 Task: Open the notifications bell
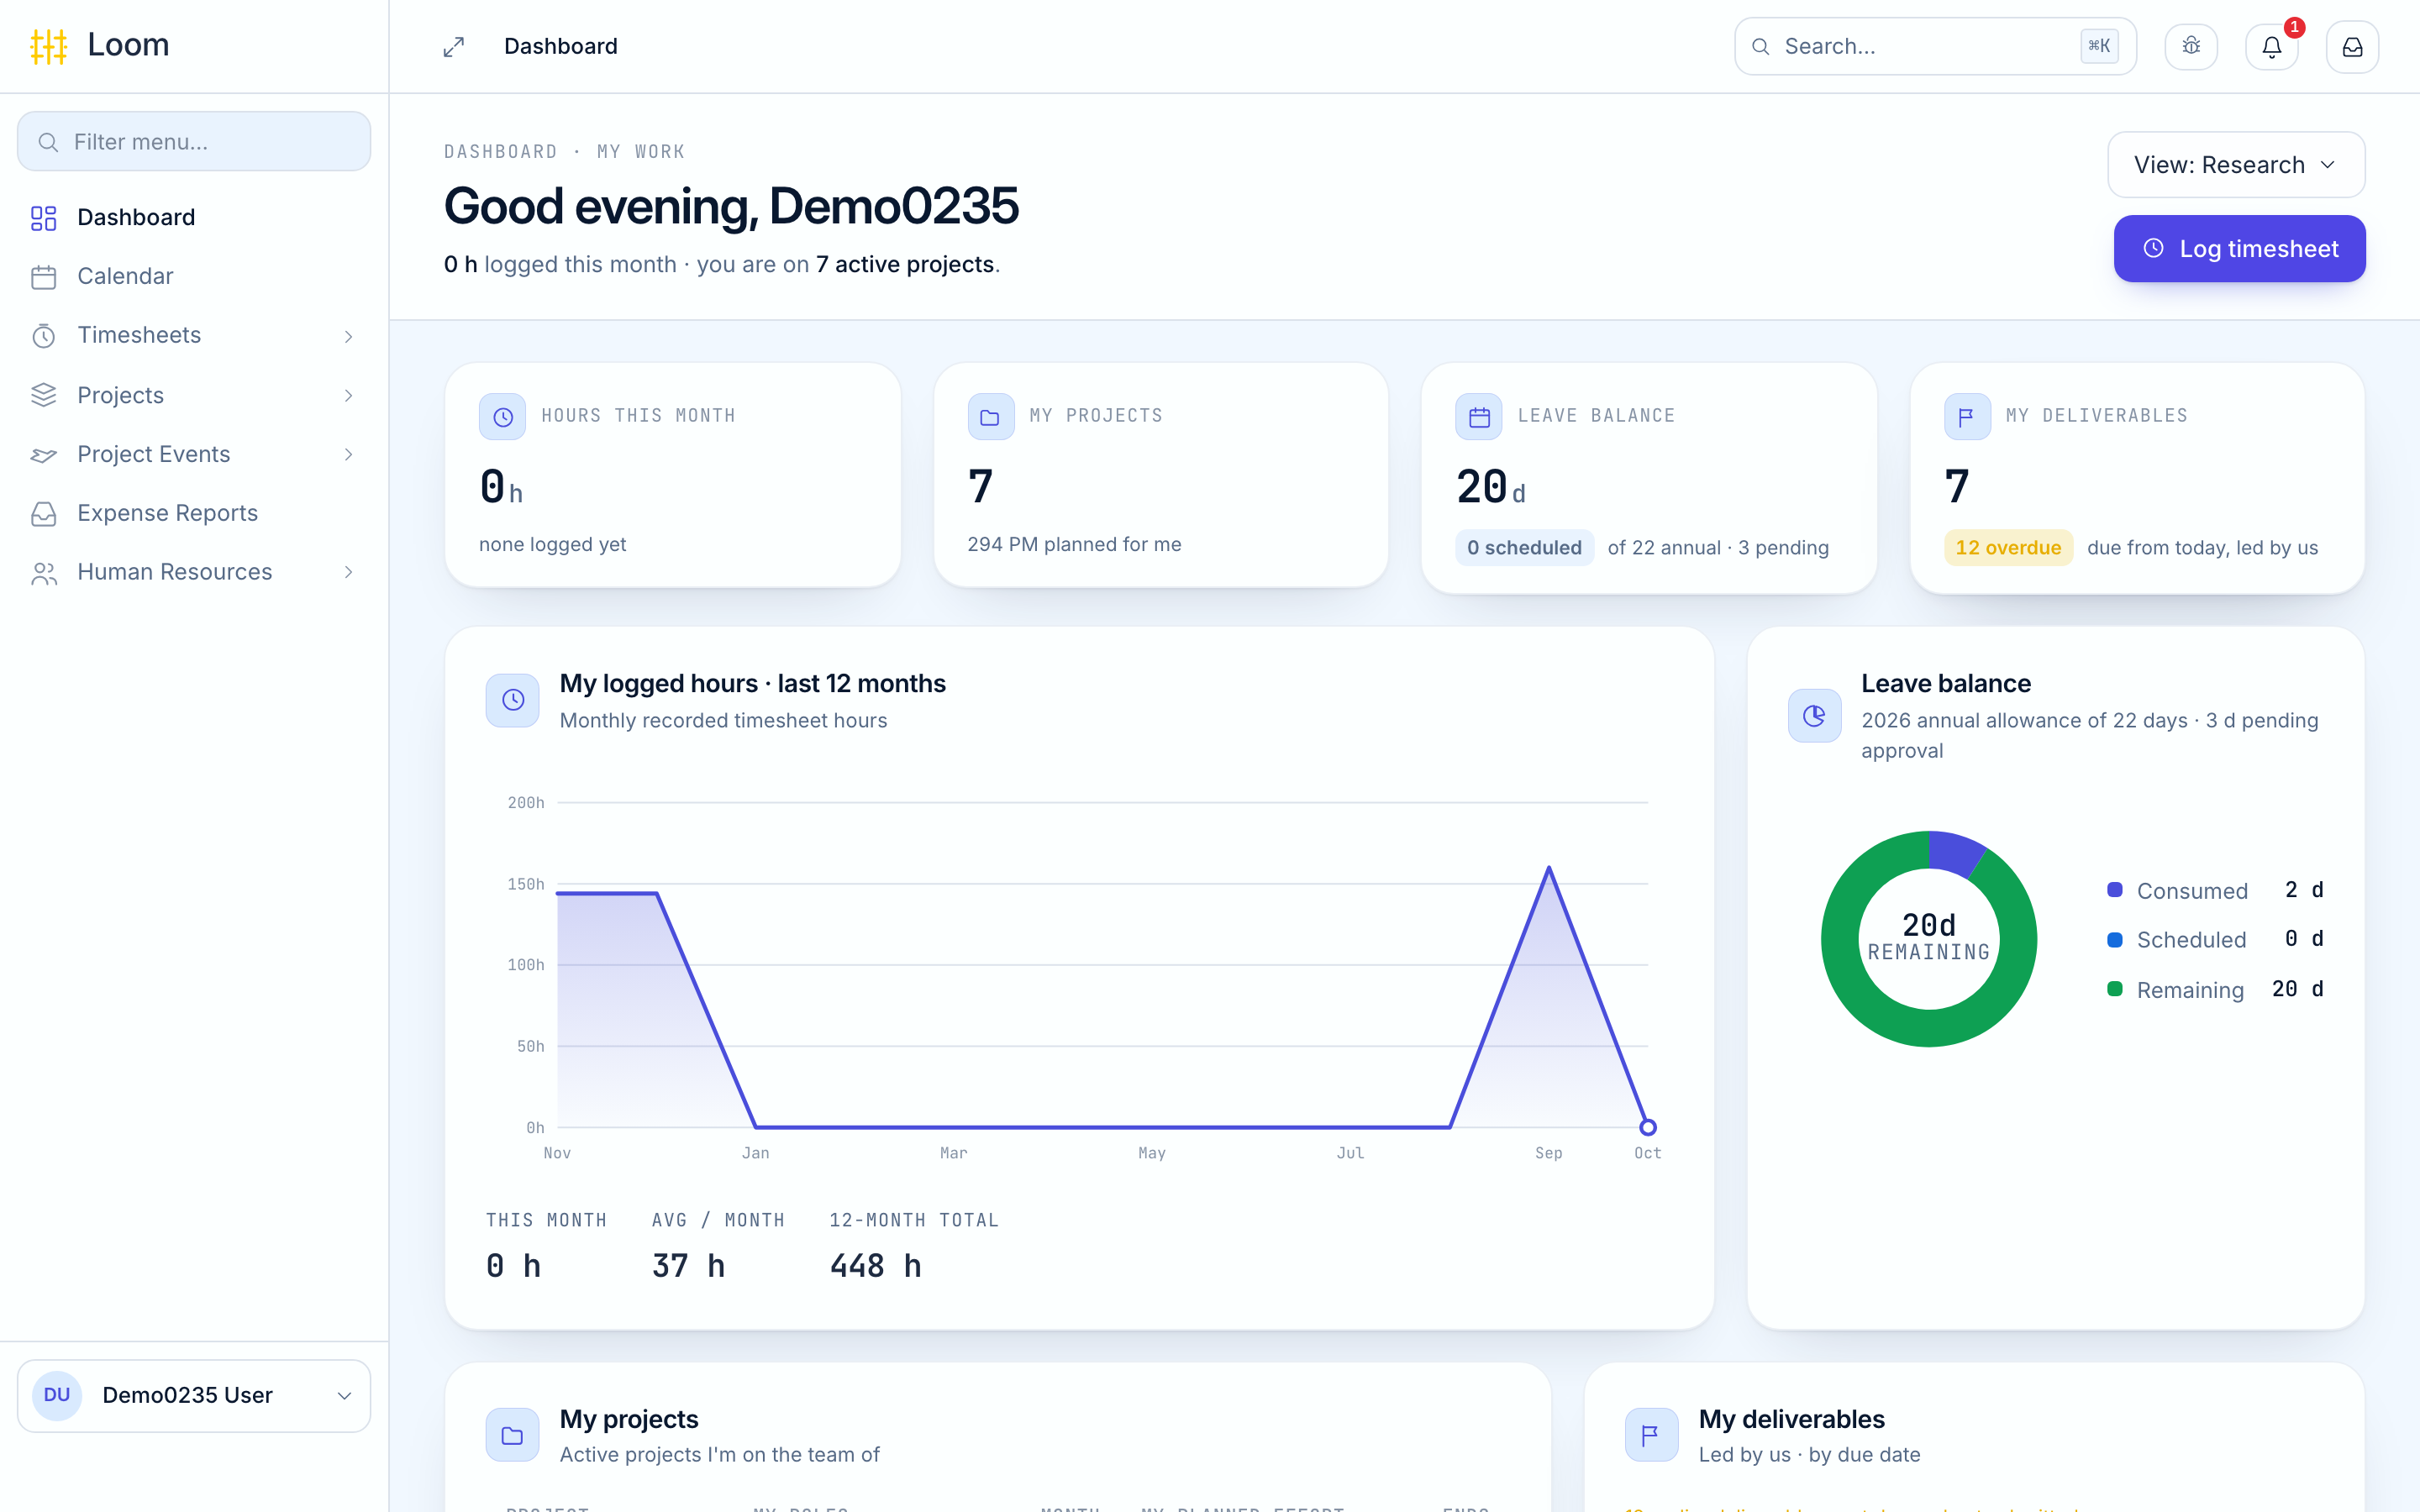pyautogui.click(x=2272, y=46)
